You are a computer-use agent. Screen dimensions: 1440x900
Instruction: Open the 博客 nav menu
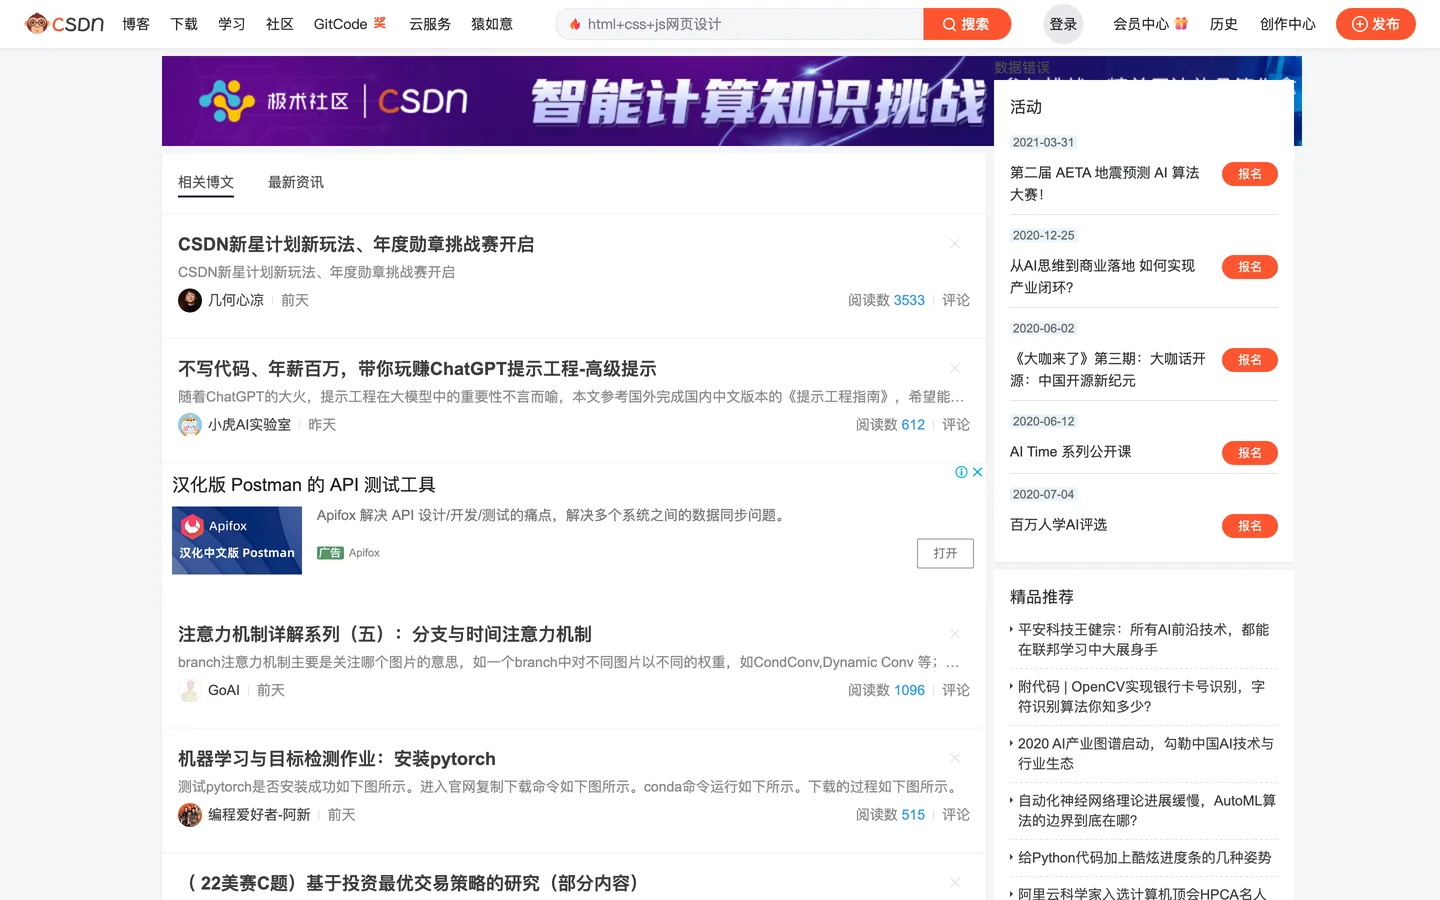[136, 24]
